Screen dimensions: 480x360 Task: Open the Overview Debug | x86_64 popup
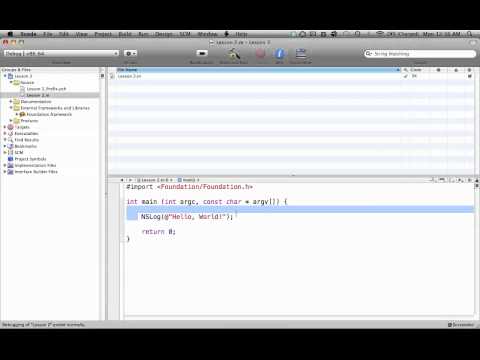click(x=61, y=53)
